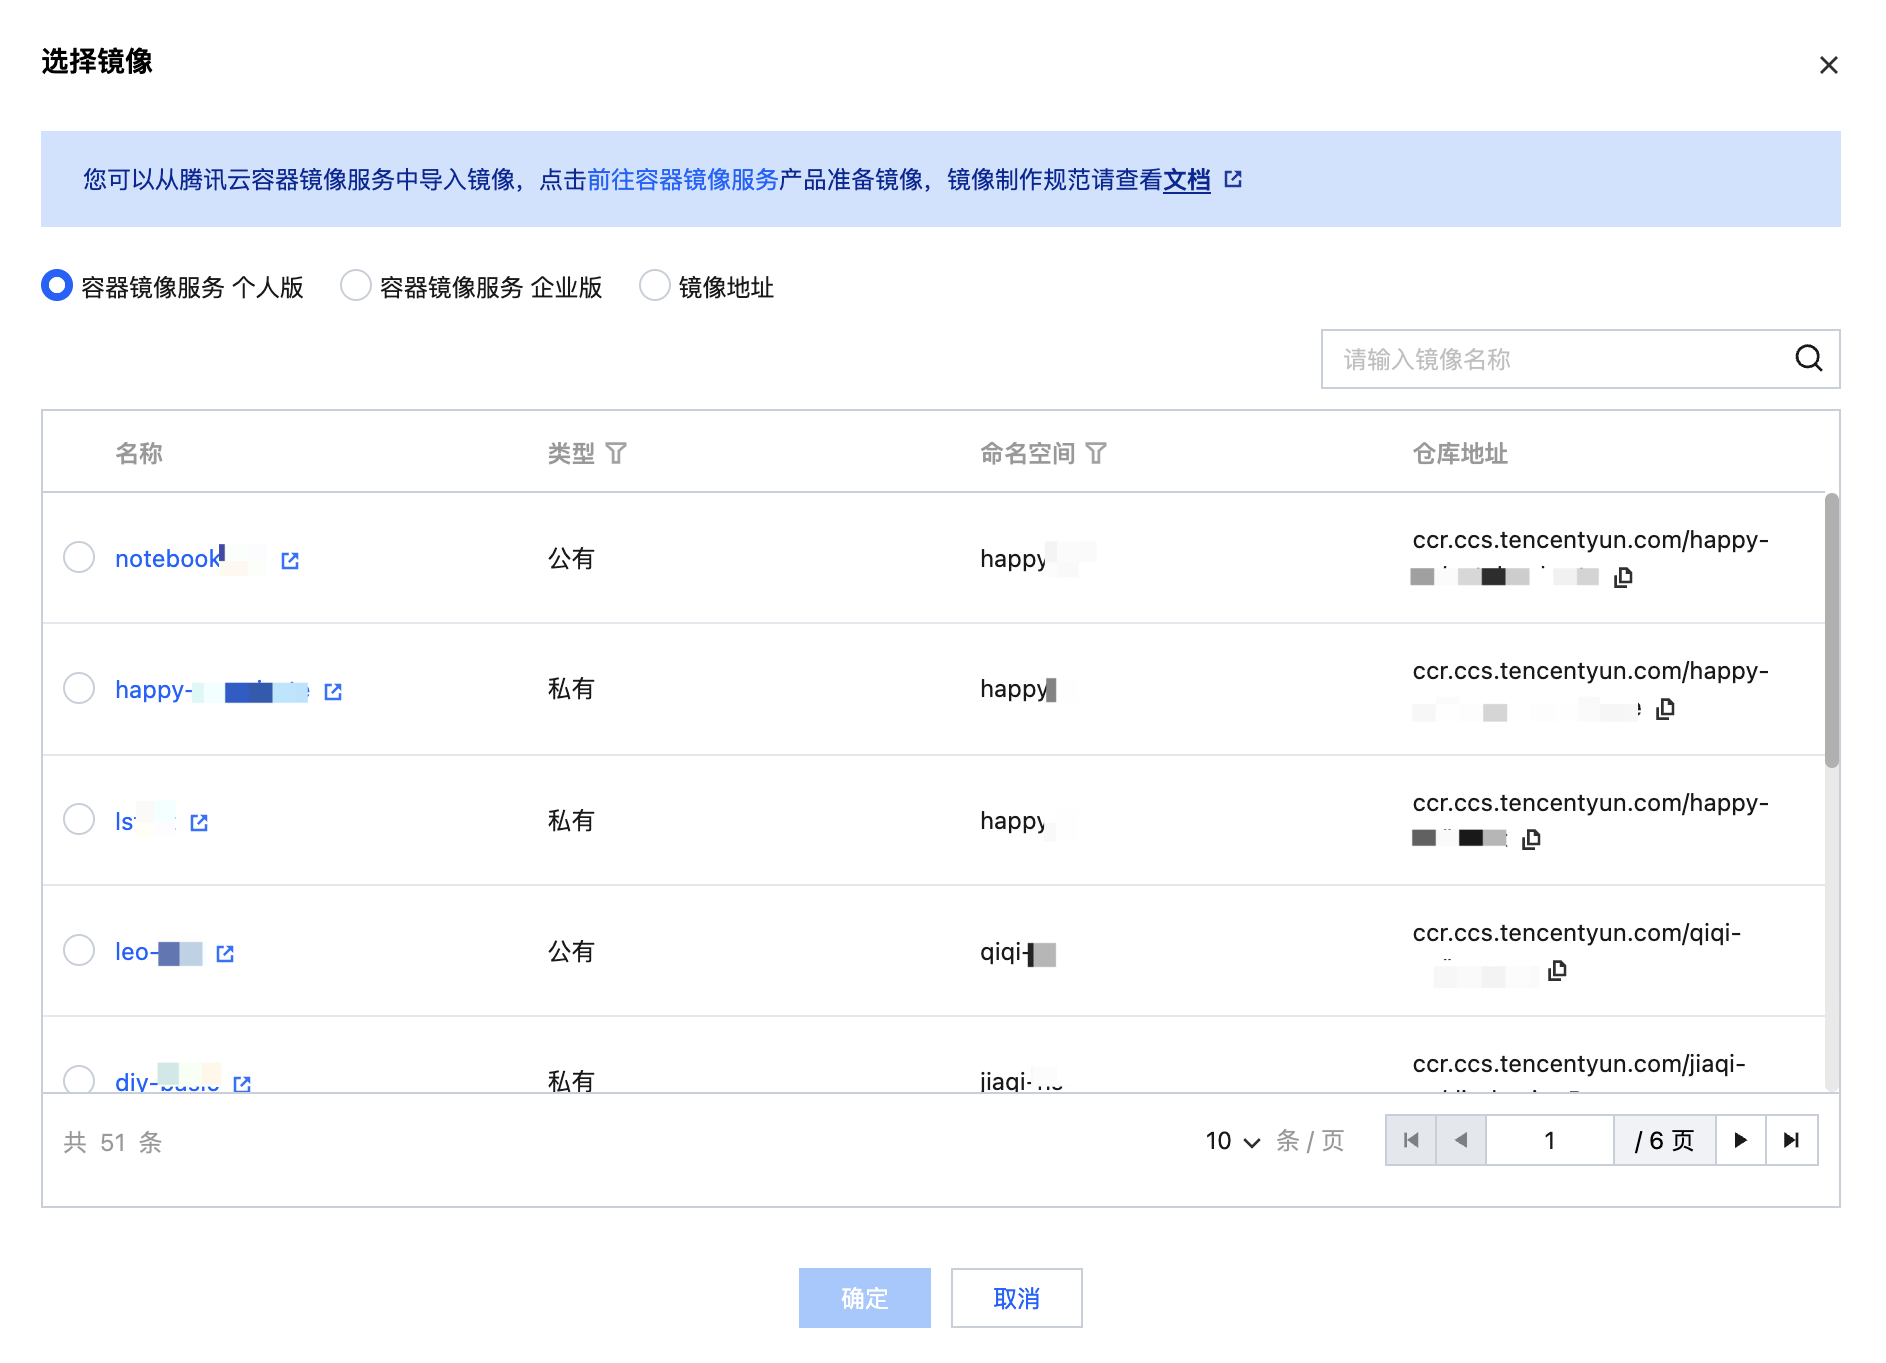Go to the next page arrow
Screen dimensions: 1886x1363
tap(1740, 1141)
